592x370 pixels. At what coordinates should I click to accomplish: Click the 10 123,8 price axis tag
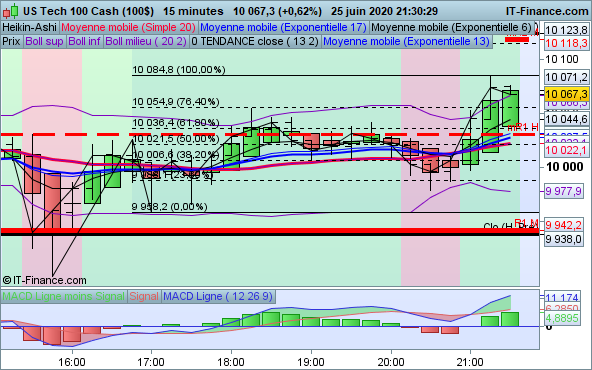[566, 30]
